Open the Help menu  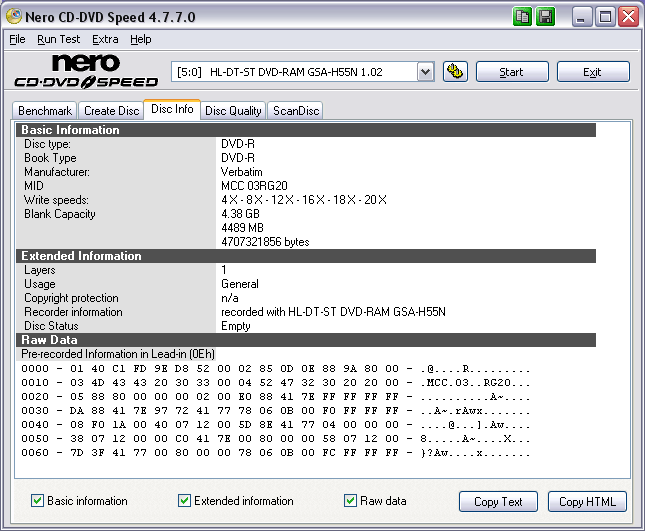141,39
